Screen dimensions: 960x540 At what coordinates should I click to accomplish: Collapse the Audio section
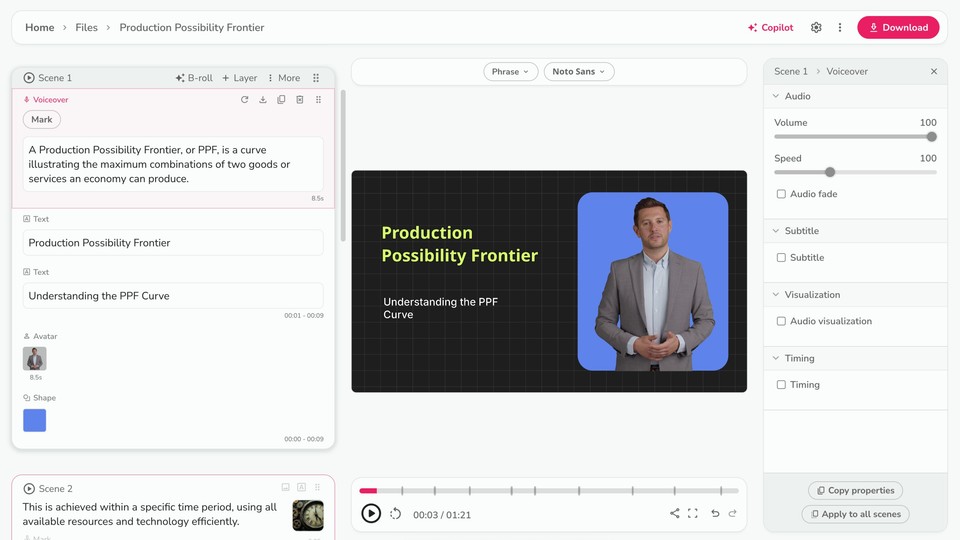(x=776, y=96)
